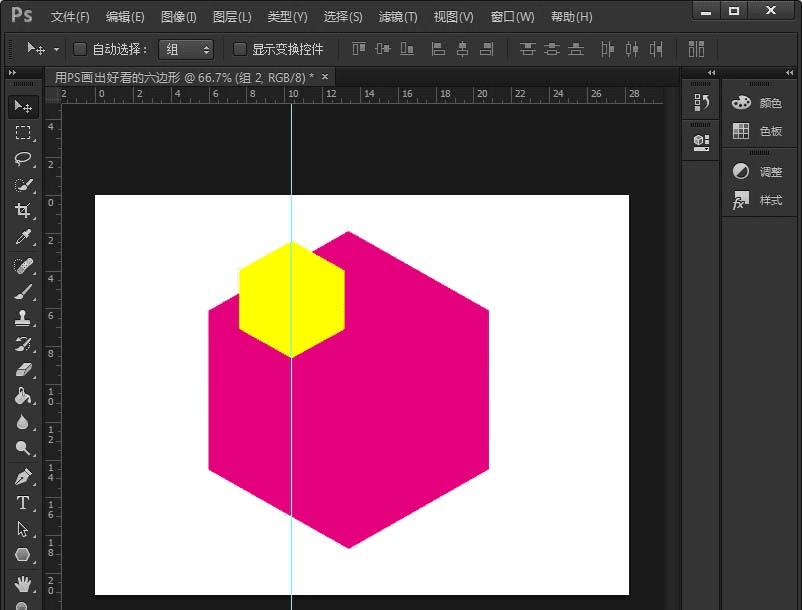Enable the 自动选择 checkbox
The height and width of the screenshot is (610, 802).
[80, 49]
